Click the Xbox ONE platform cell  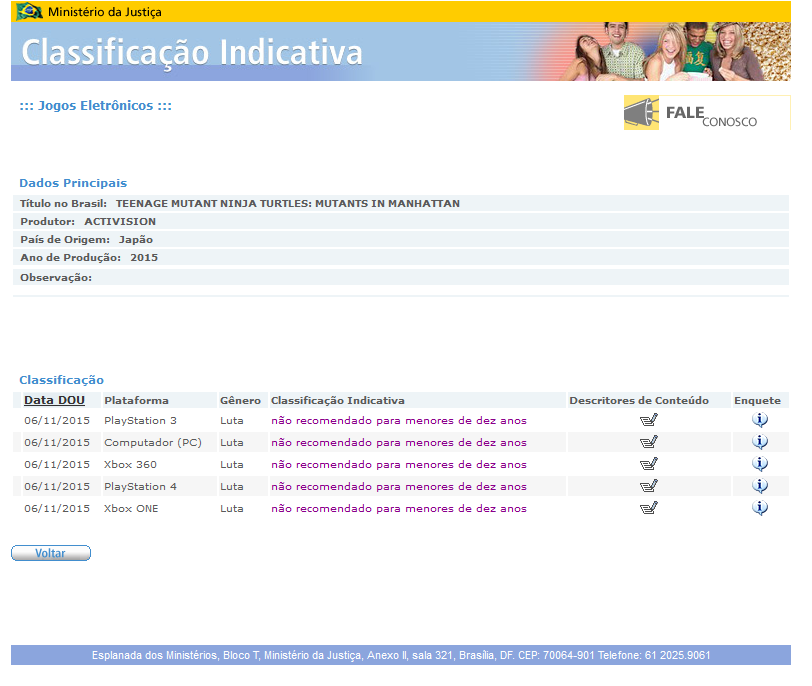tap(131, 508)
